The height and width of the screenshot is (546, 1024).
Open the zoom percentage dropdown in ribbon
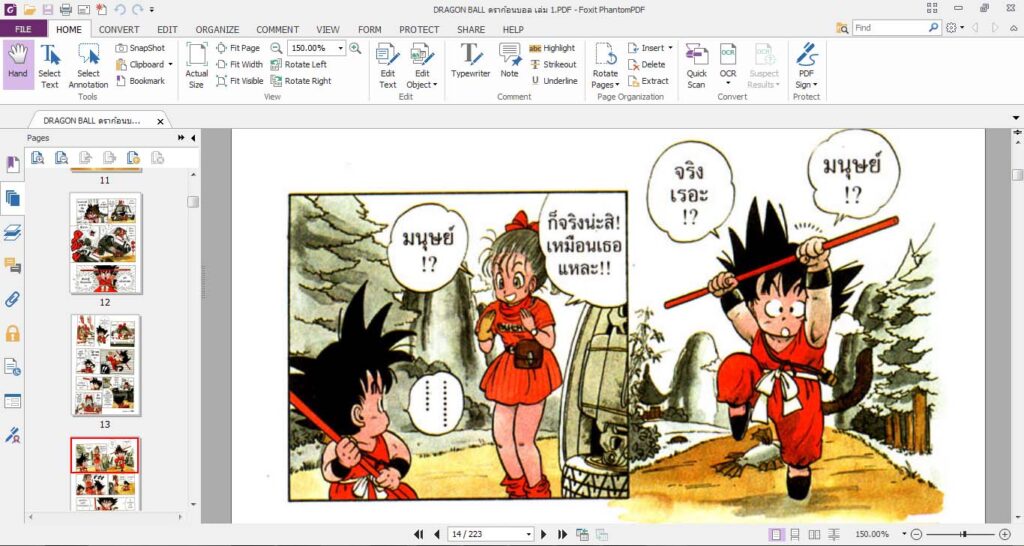pyautogui.click(x=340, y=48)
